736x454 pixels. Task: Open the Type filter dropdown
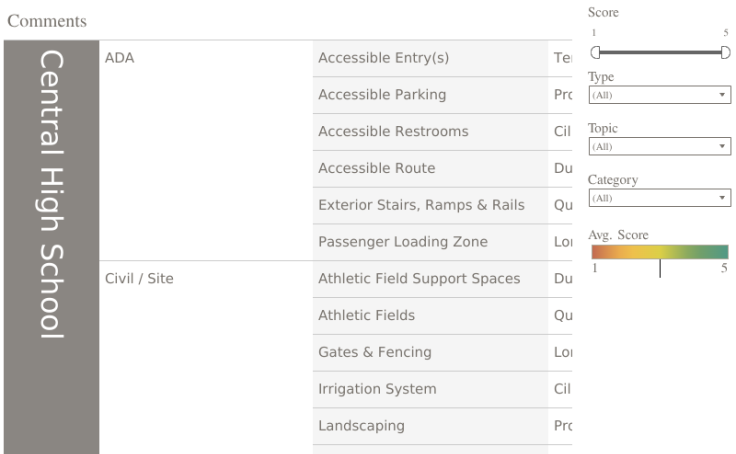[659, 95]
